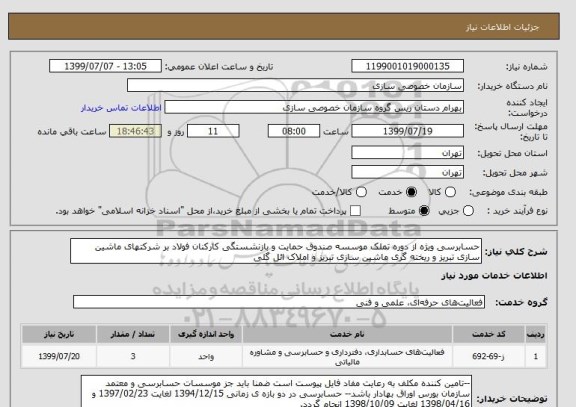576x407 pixels.
Task: Choose the متوسط purchase type radio
Action: (x=424, y=211)
